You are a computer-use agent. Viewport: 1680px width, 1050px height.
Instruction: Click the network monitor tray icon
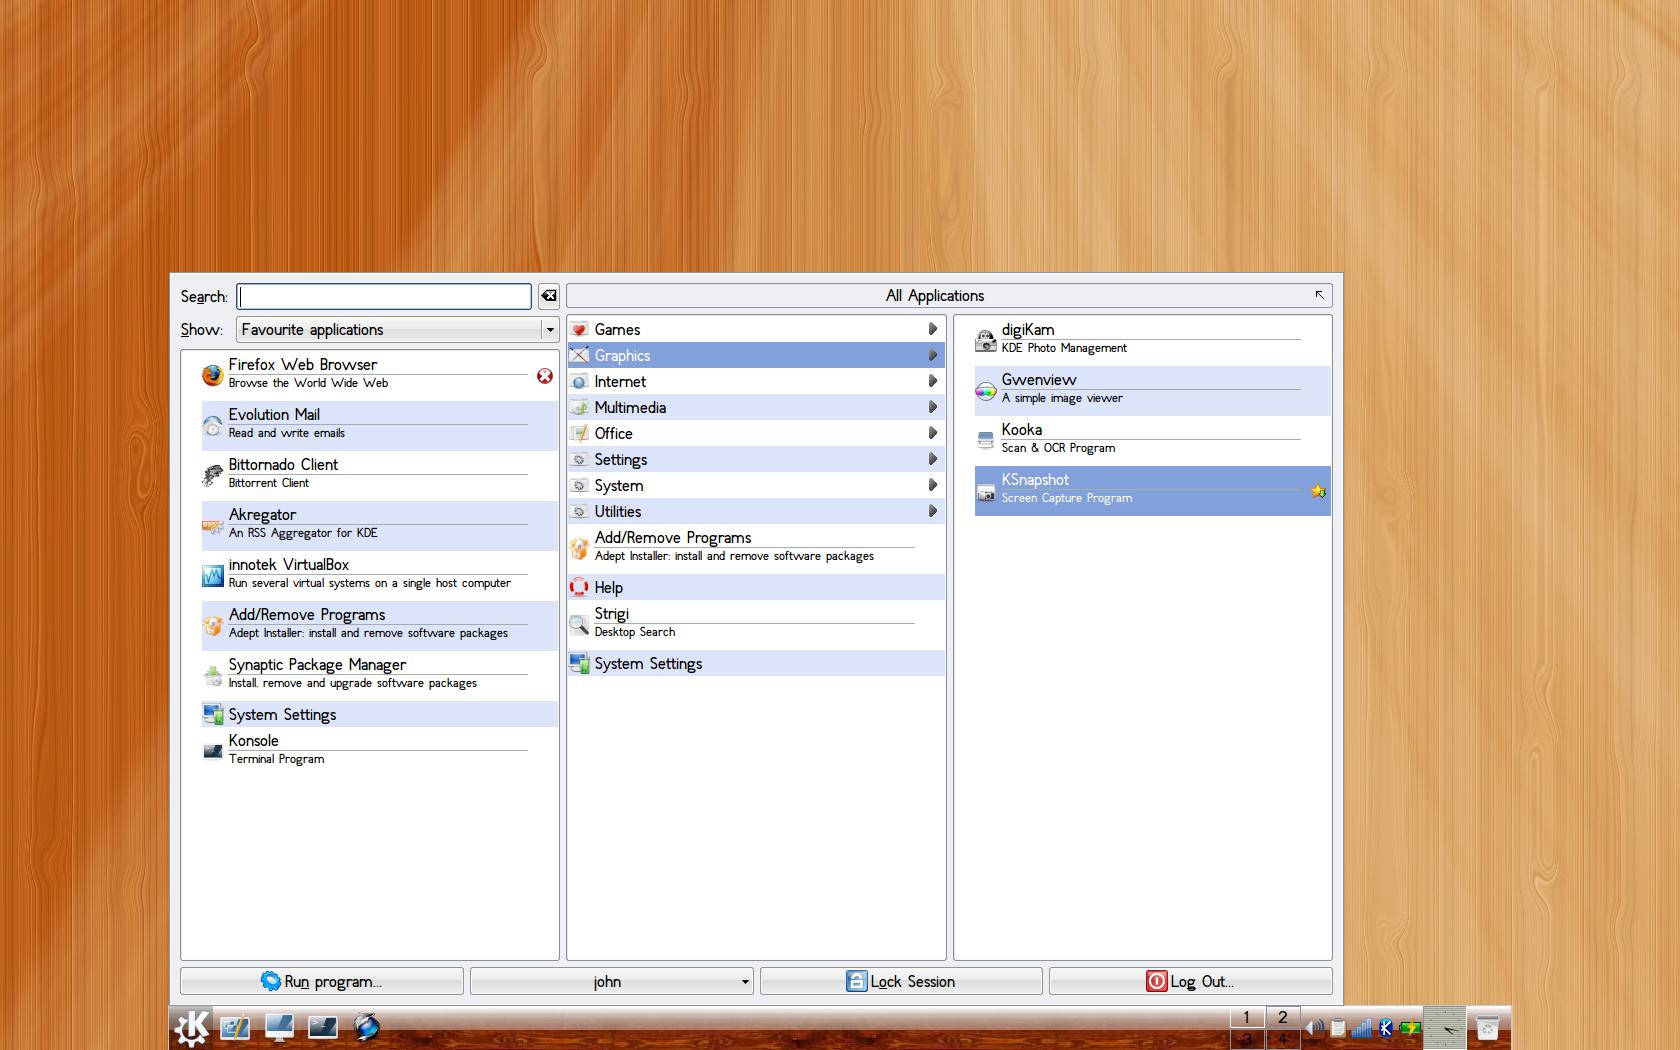[x=1362, y=1027]
